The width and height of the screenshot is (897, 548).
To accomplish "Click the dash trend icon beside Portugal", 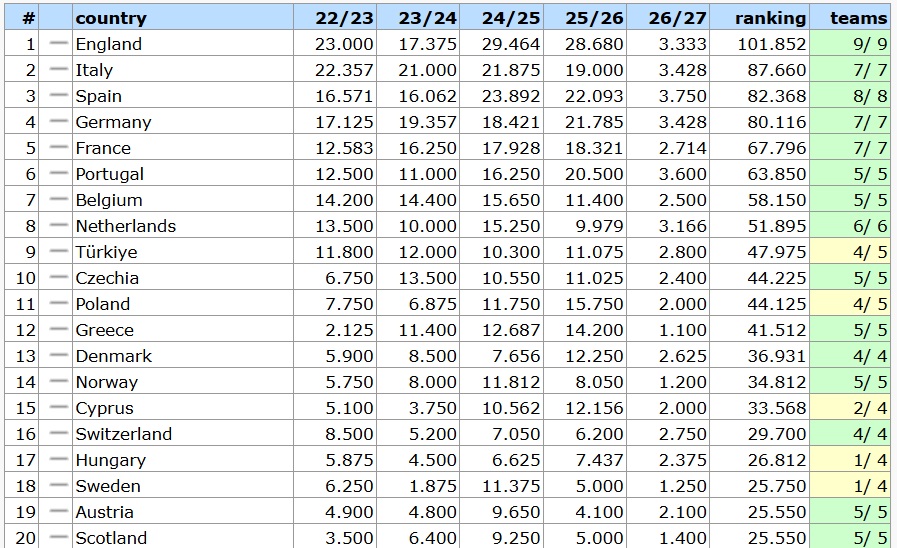I will tap(58, 173).
